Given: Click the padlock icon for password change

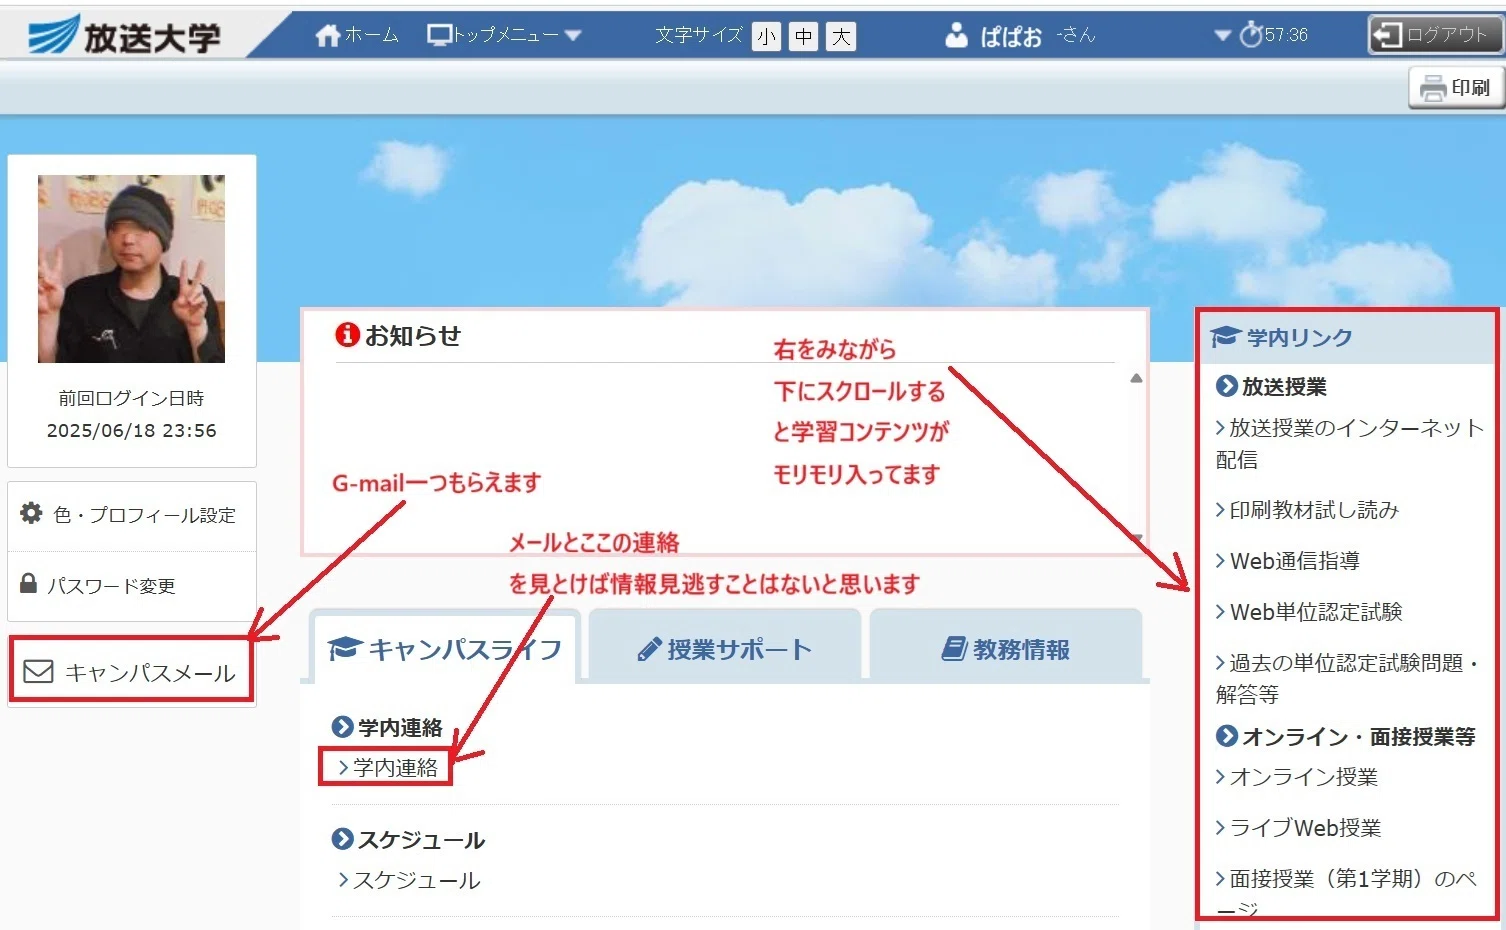Looking at the screenshot, I should 29,583.
